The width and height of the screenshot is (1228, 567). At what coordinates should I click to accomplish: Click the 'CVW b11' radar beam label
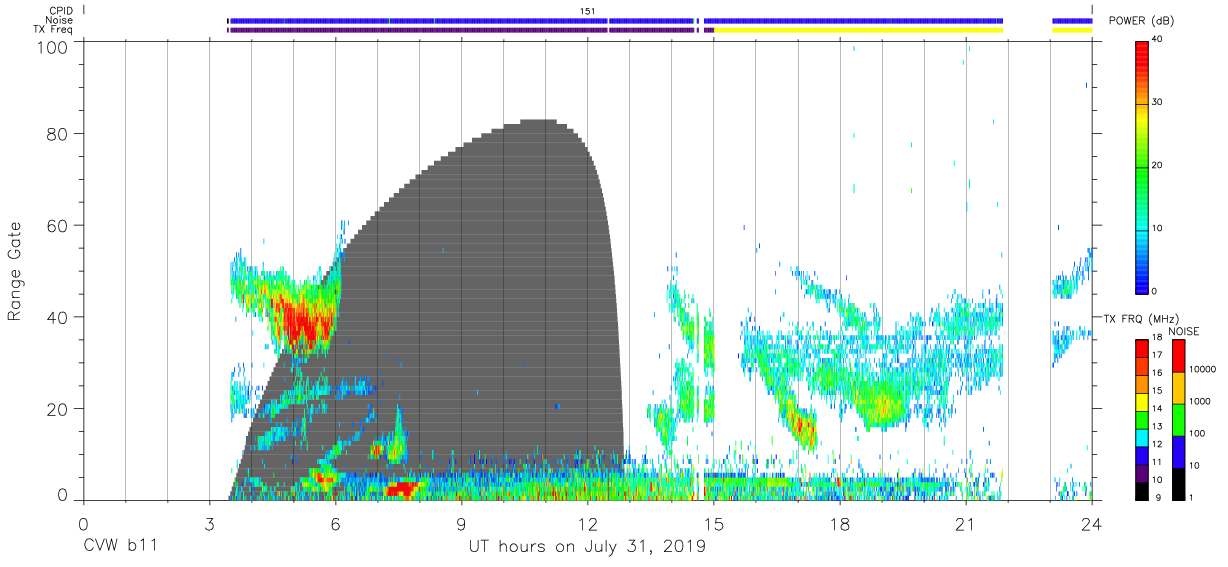click(120, 546)
